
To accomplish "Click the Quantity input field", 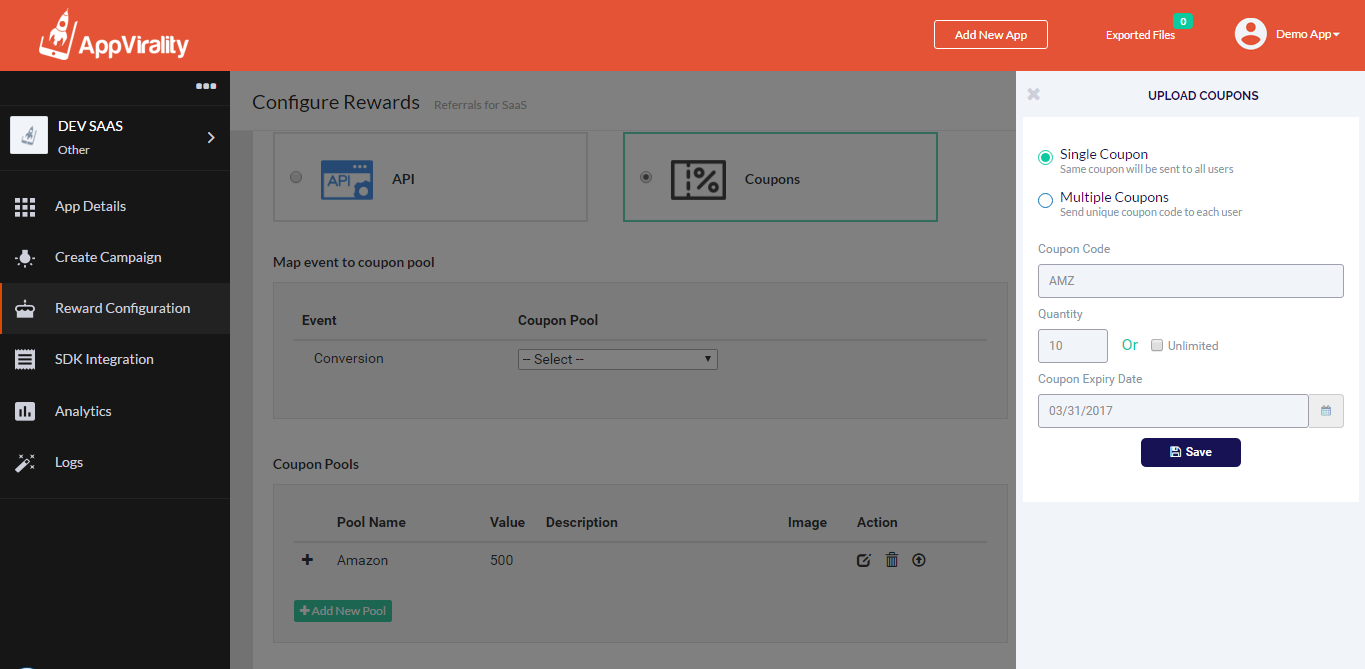I will point(1073,346).
